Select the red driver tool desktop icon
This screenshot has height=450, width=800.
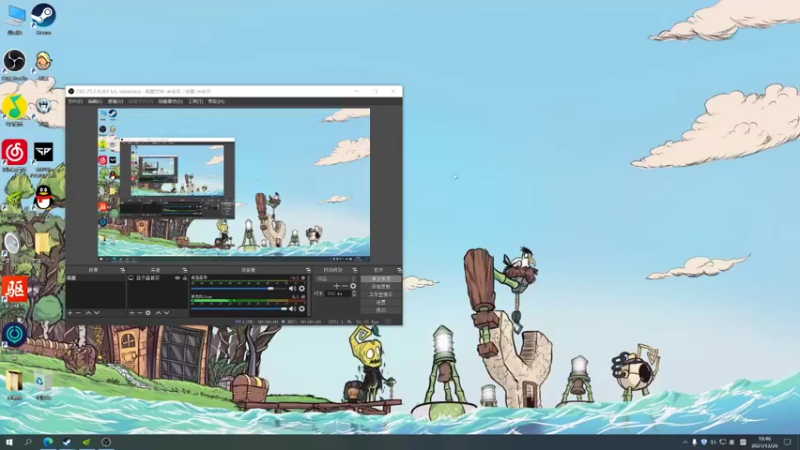click(14, 291)
